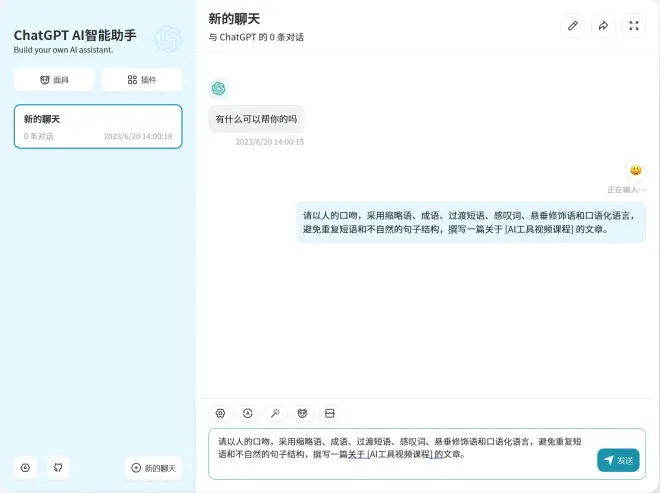Open the 面具 (masks) button
The width and height of the screenshot is (660, 493).
54,80
